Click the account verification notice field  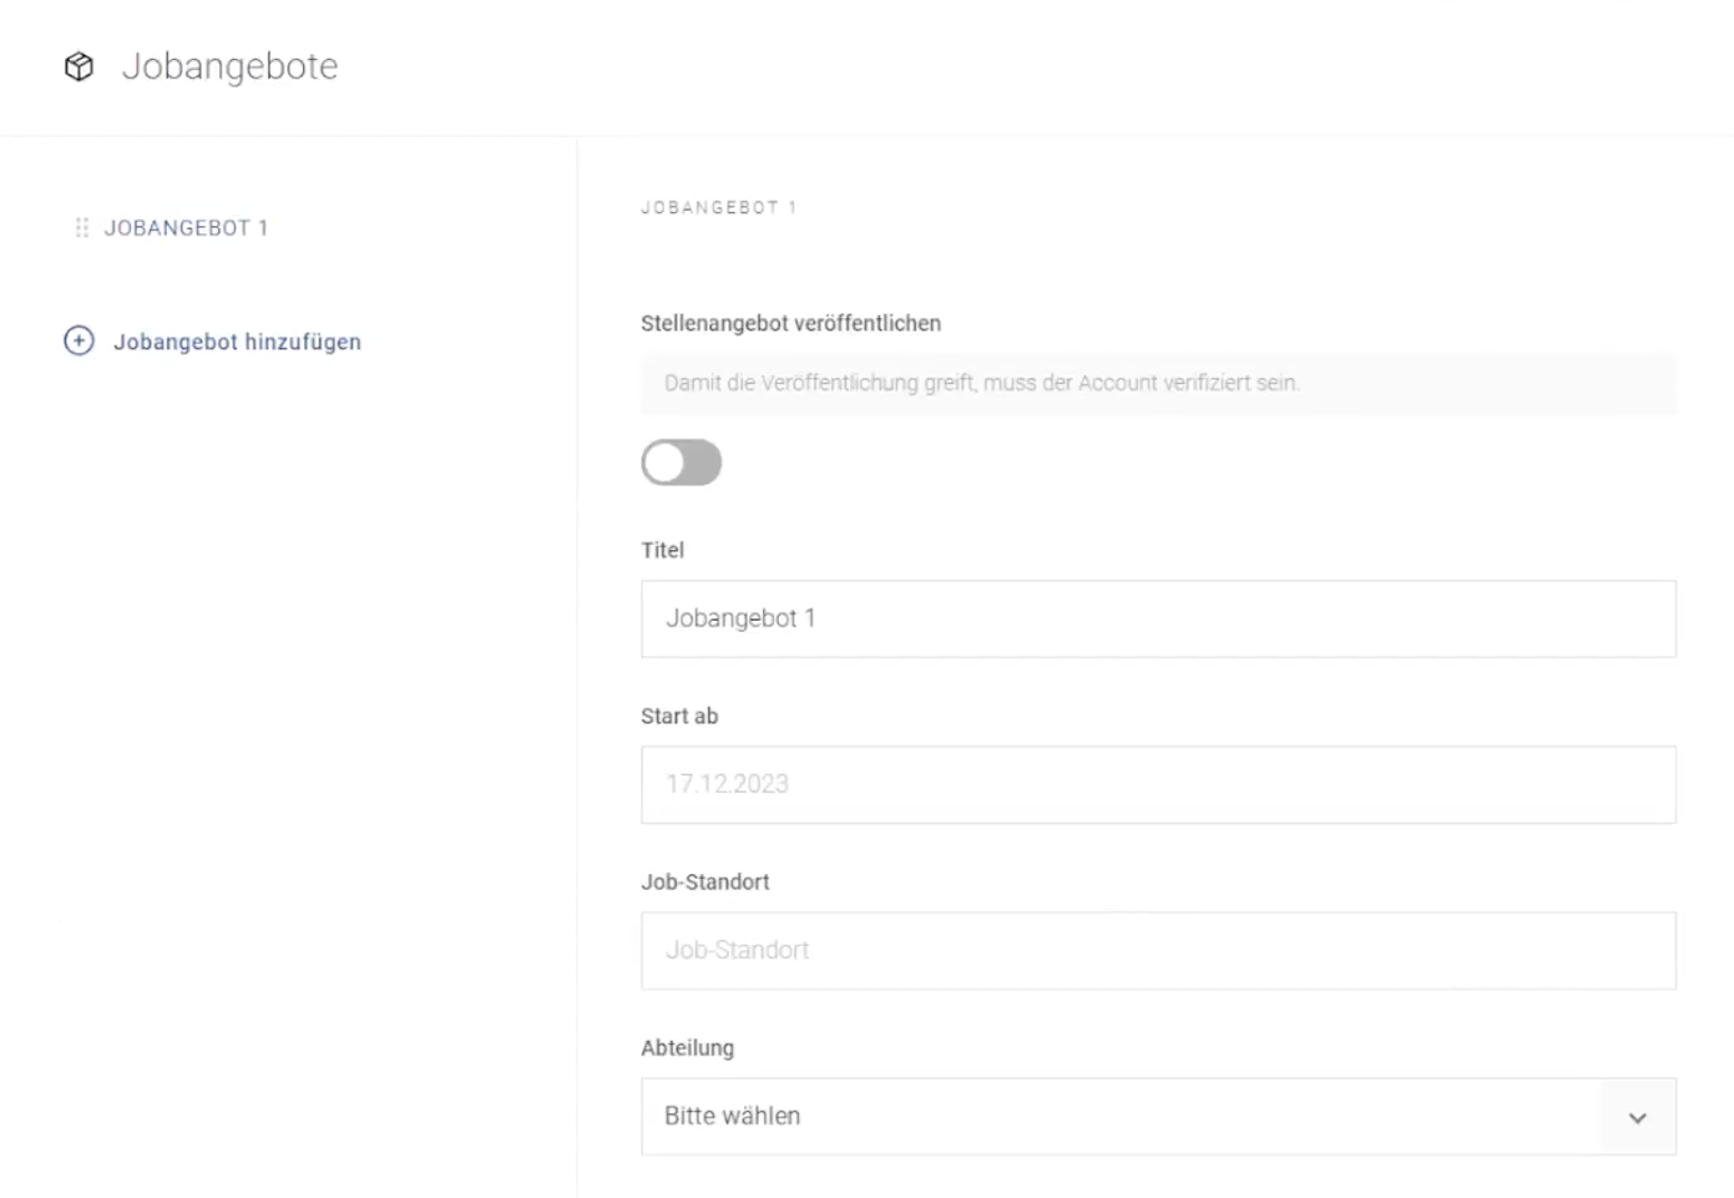(1158, 383)
